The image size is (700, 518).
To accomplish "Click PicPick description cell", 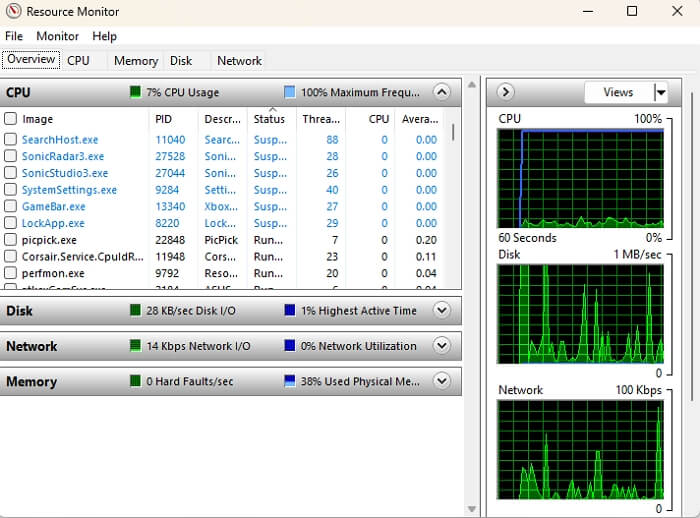I will coord(221,240).
